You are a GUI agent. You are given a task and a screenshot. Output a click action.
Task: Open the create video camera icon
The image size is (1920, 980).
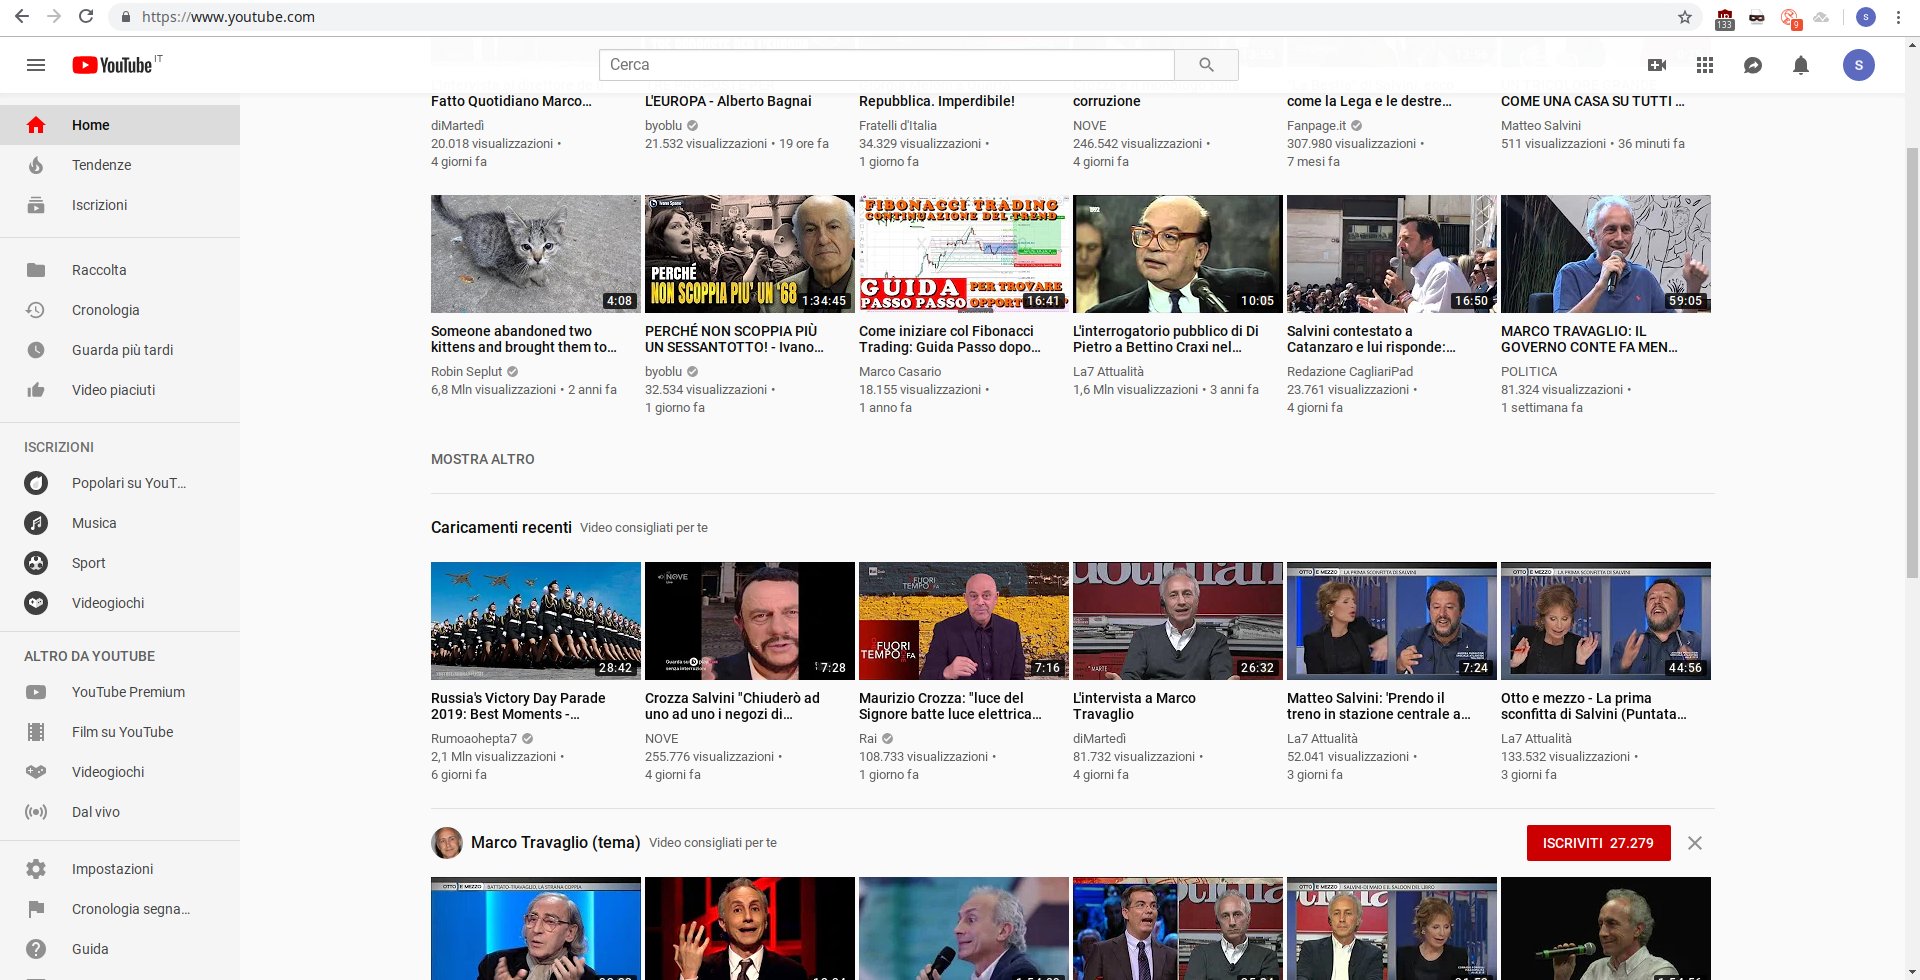1657,65
